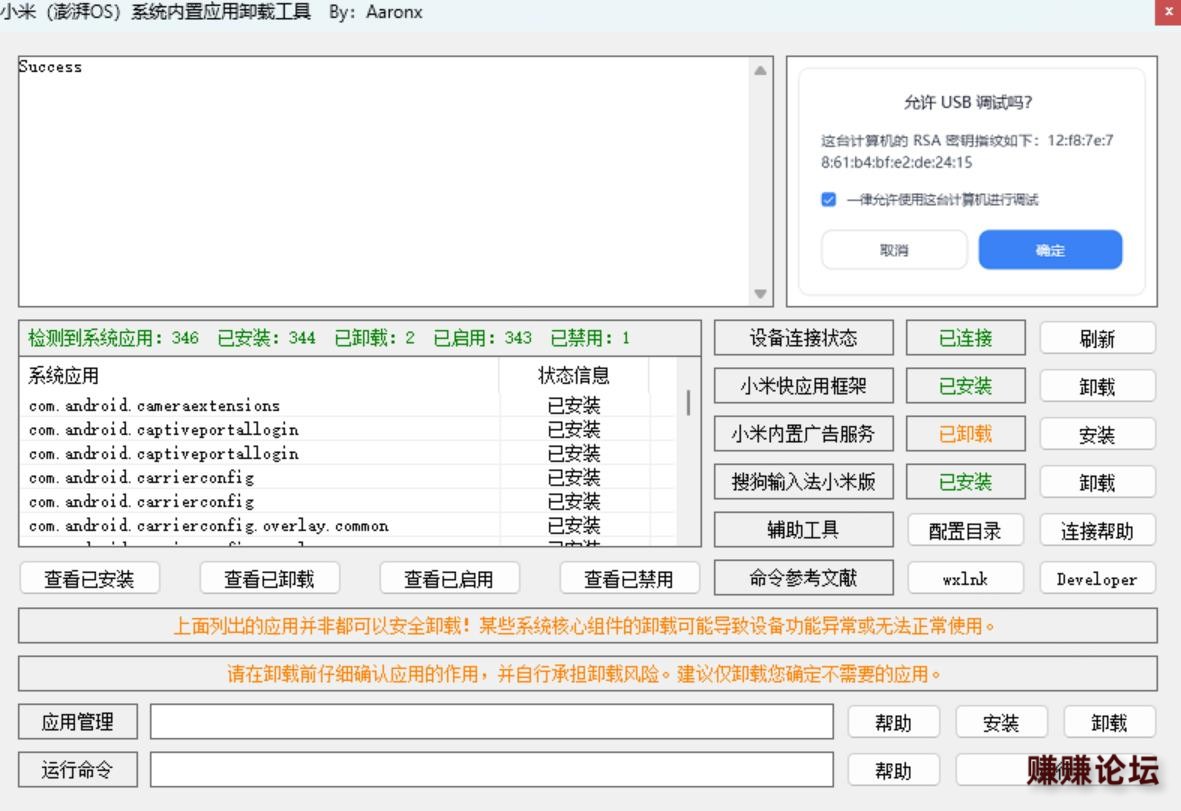Viewport: 1181px width, 811px height.
Task: Click the 应用管理 button
Action: [x=78, y=722]
